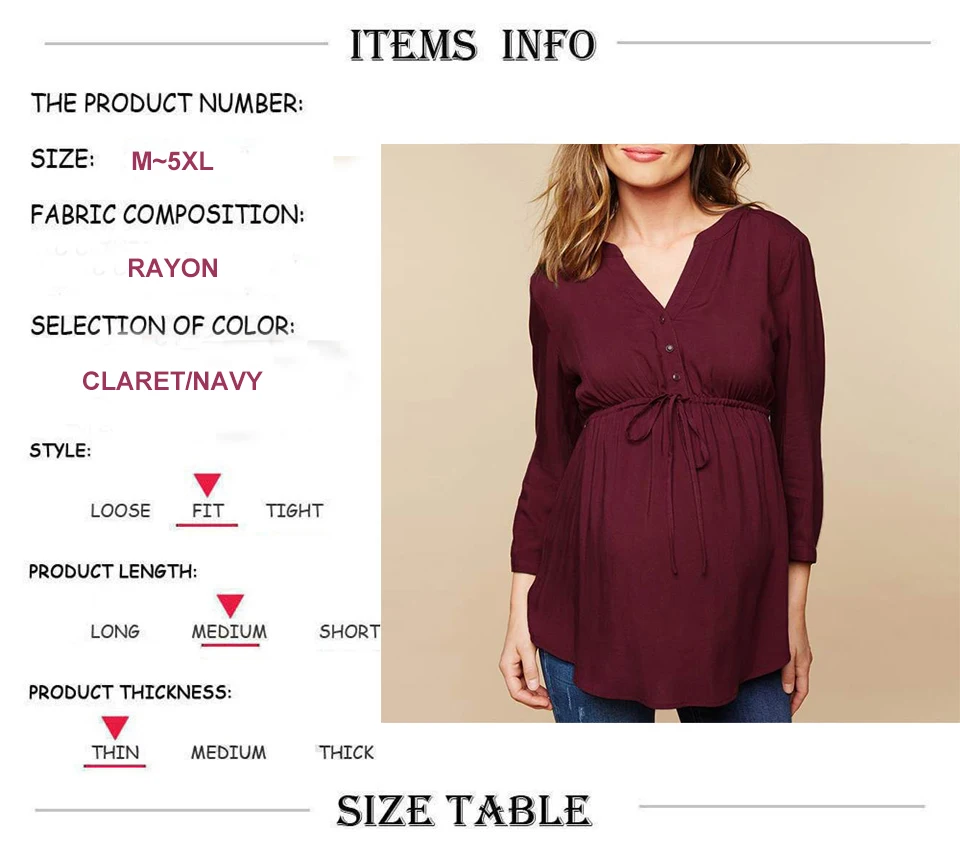Click THE PRODUCT NUMBER label

coord(167,103)
